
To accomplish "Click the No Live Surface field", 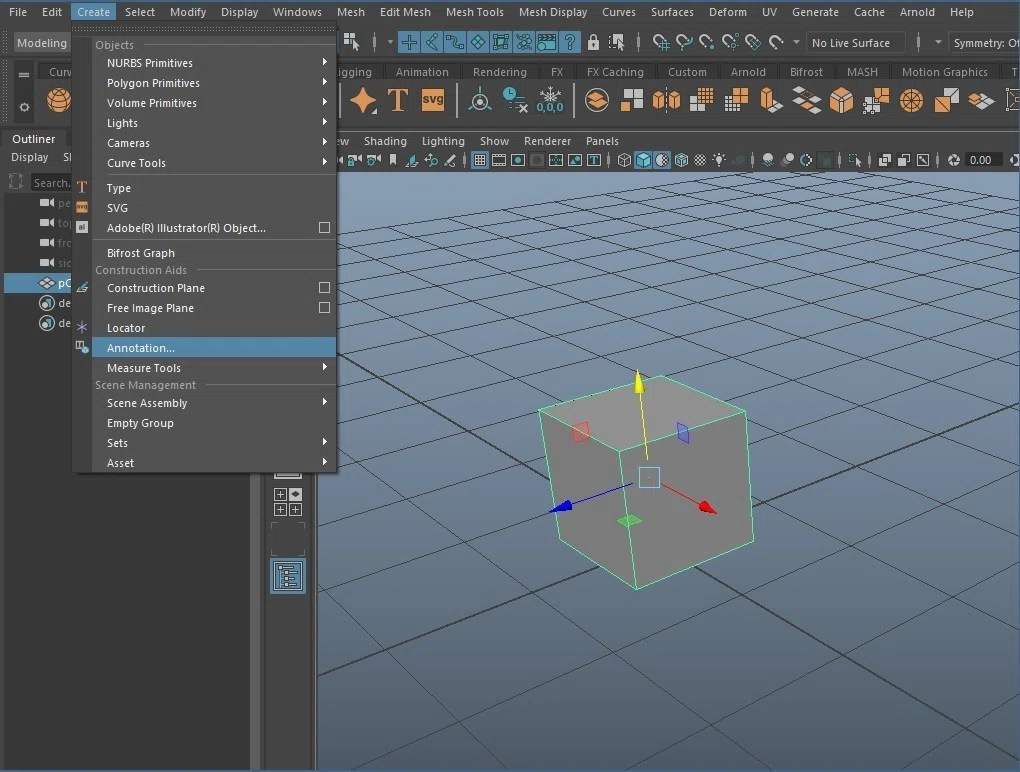I will 855,43.
